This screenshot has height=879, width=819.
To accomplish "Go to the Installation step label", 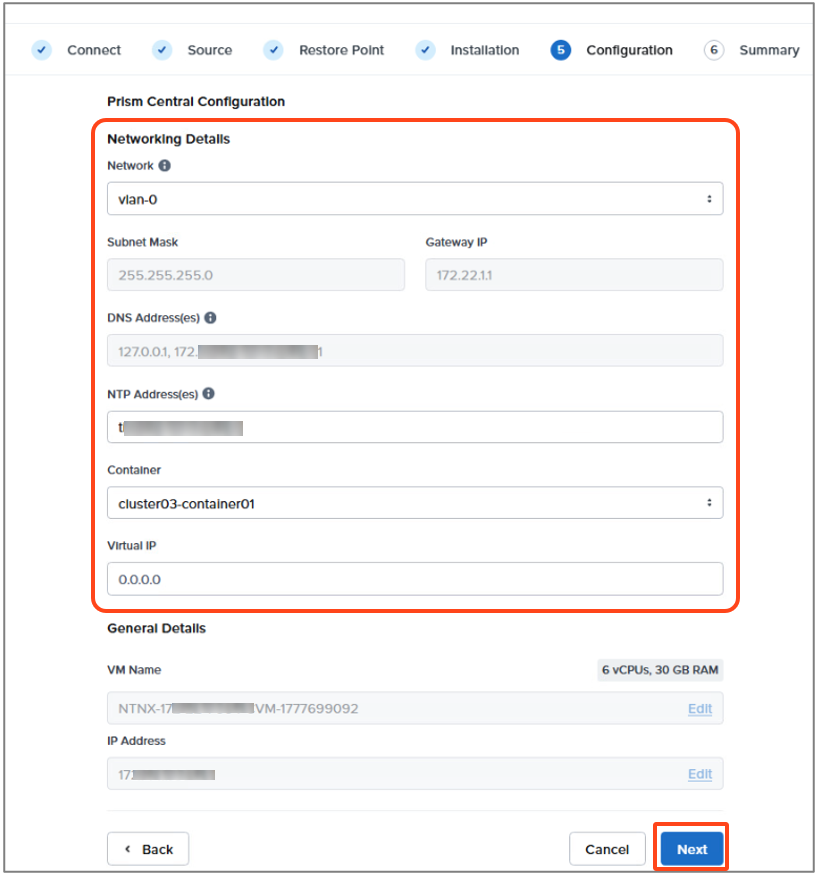I will click(x=485, y=50).
